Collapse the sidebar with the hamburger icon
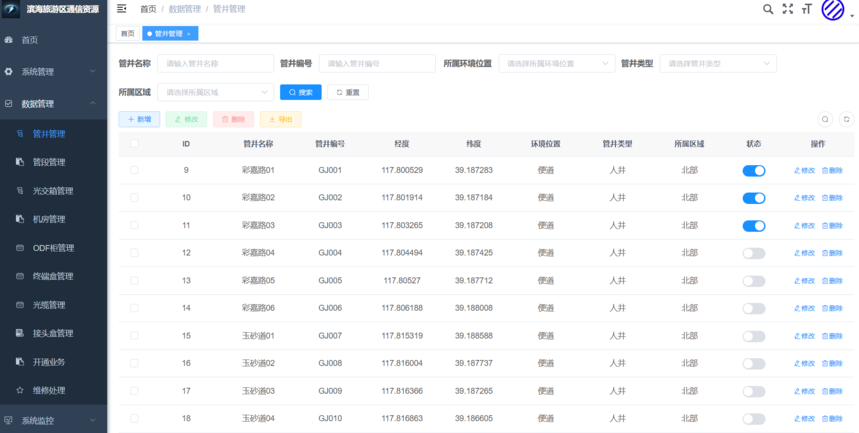 122,9
